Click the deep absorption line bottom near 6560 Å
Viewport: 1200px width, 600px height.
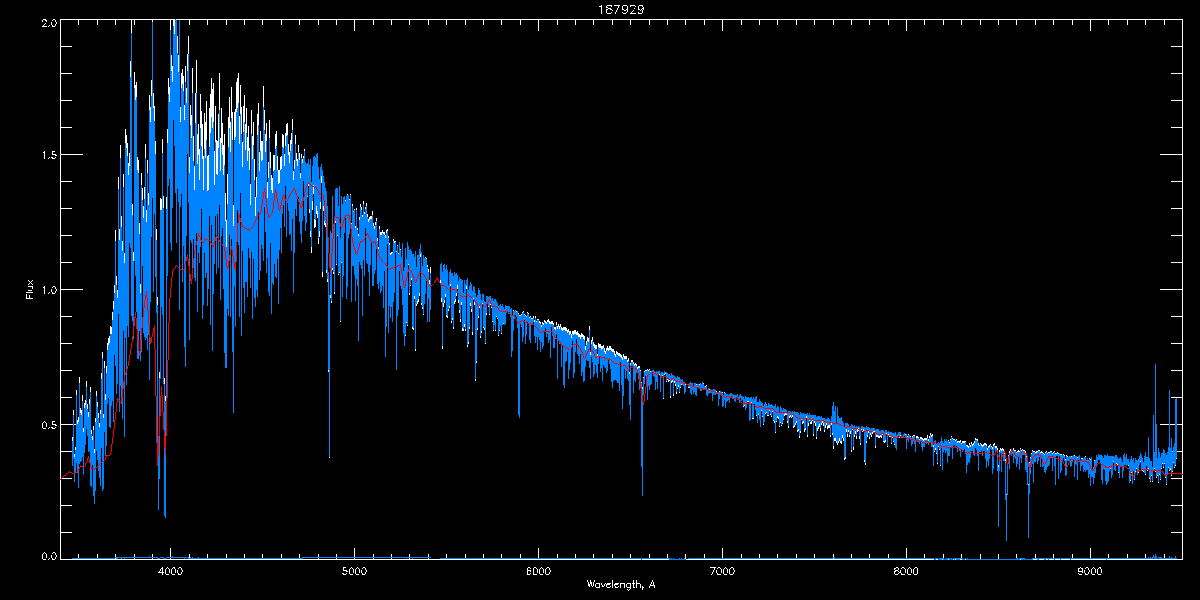[642, 492]
